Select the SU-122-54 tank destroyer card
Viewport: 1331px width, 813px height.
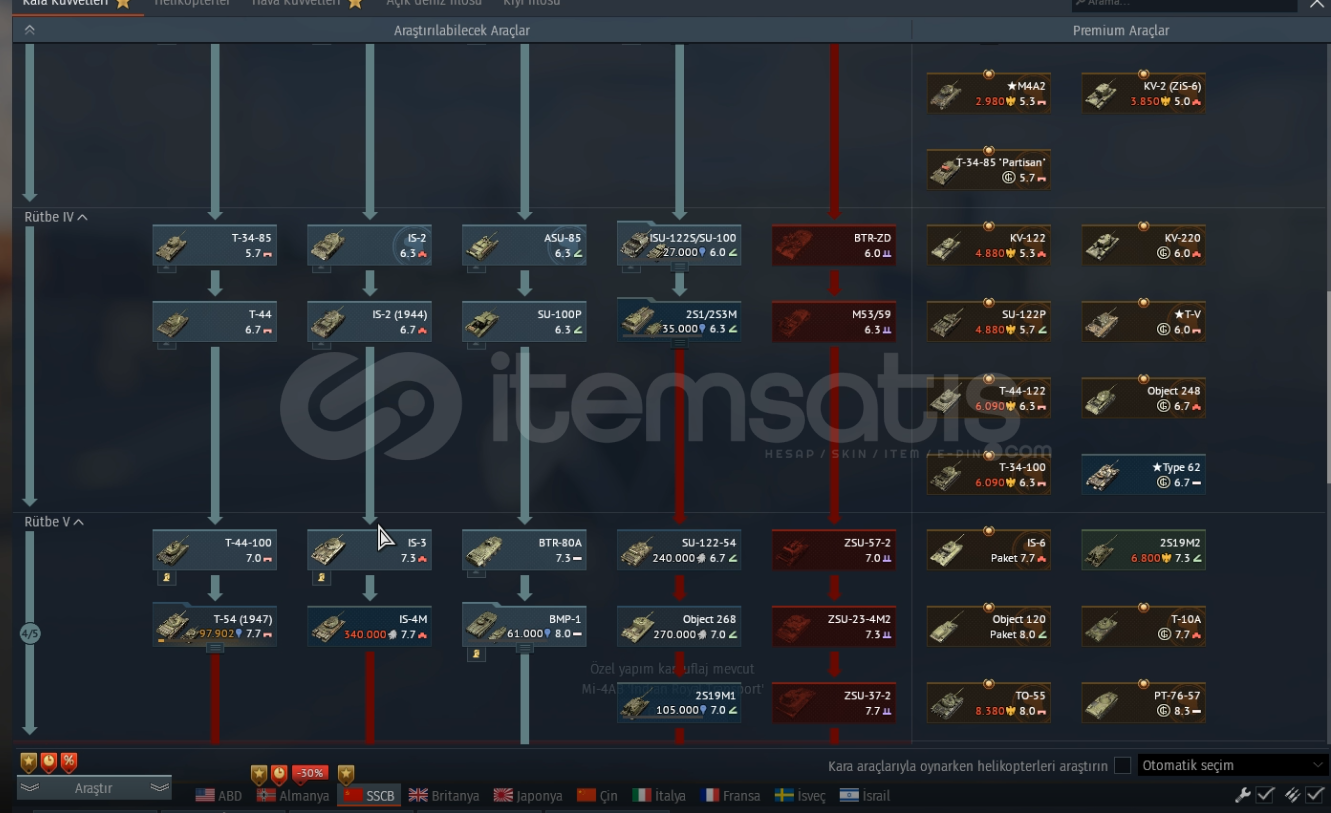[679, 550]
